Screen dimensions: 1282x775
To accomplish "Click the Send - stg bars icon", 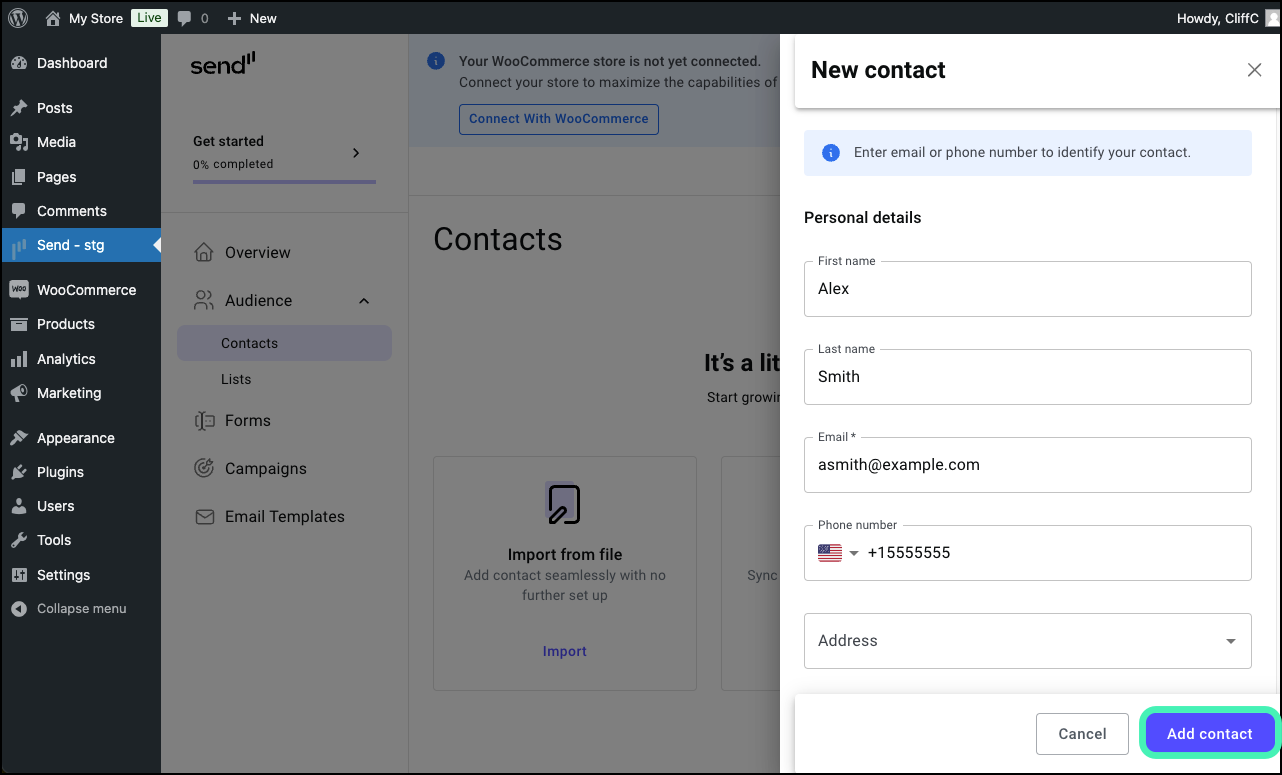I will coord(19,246).
